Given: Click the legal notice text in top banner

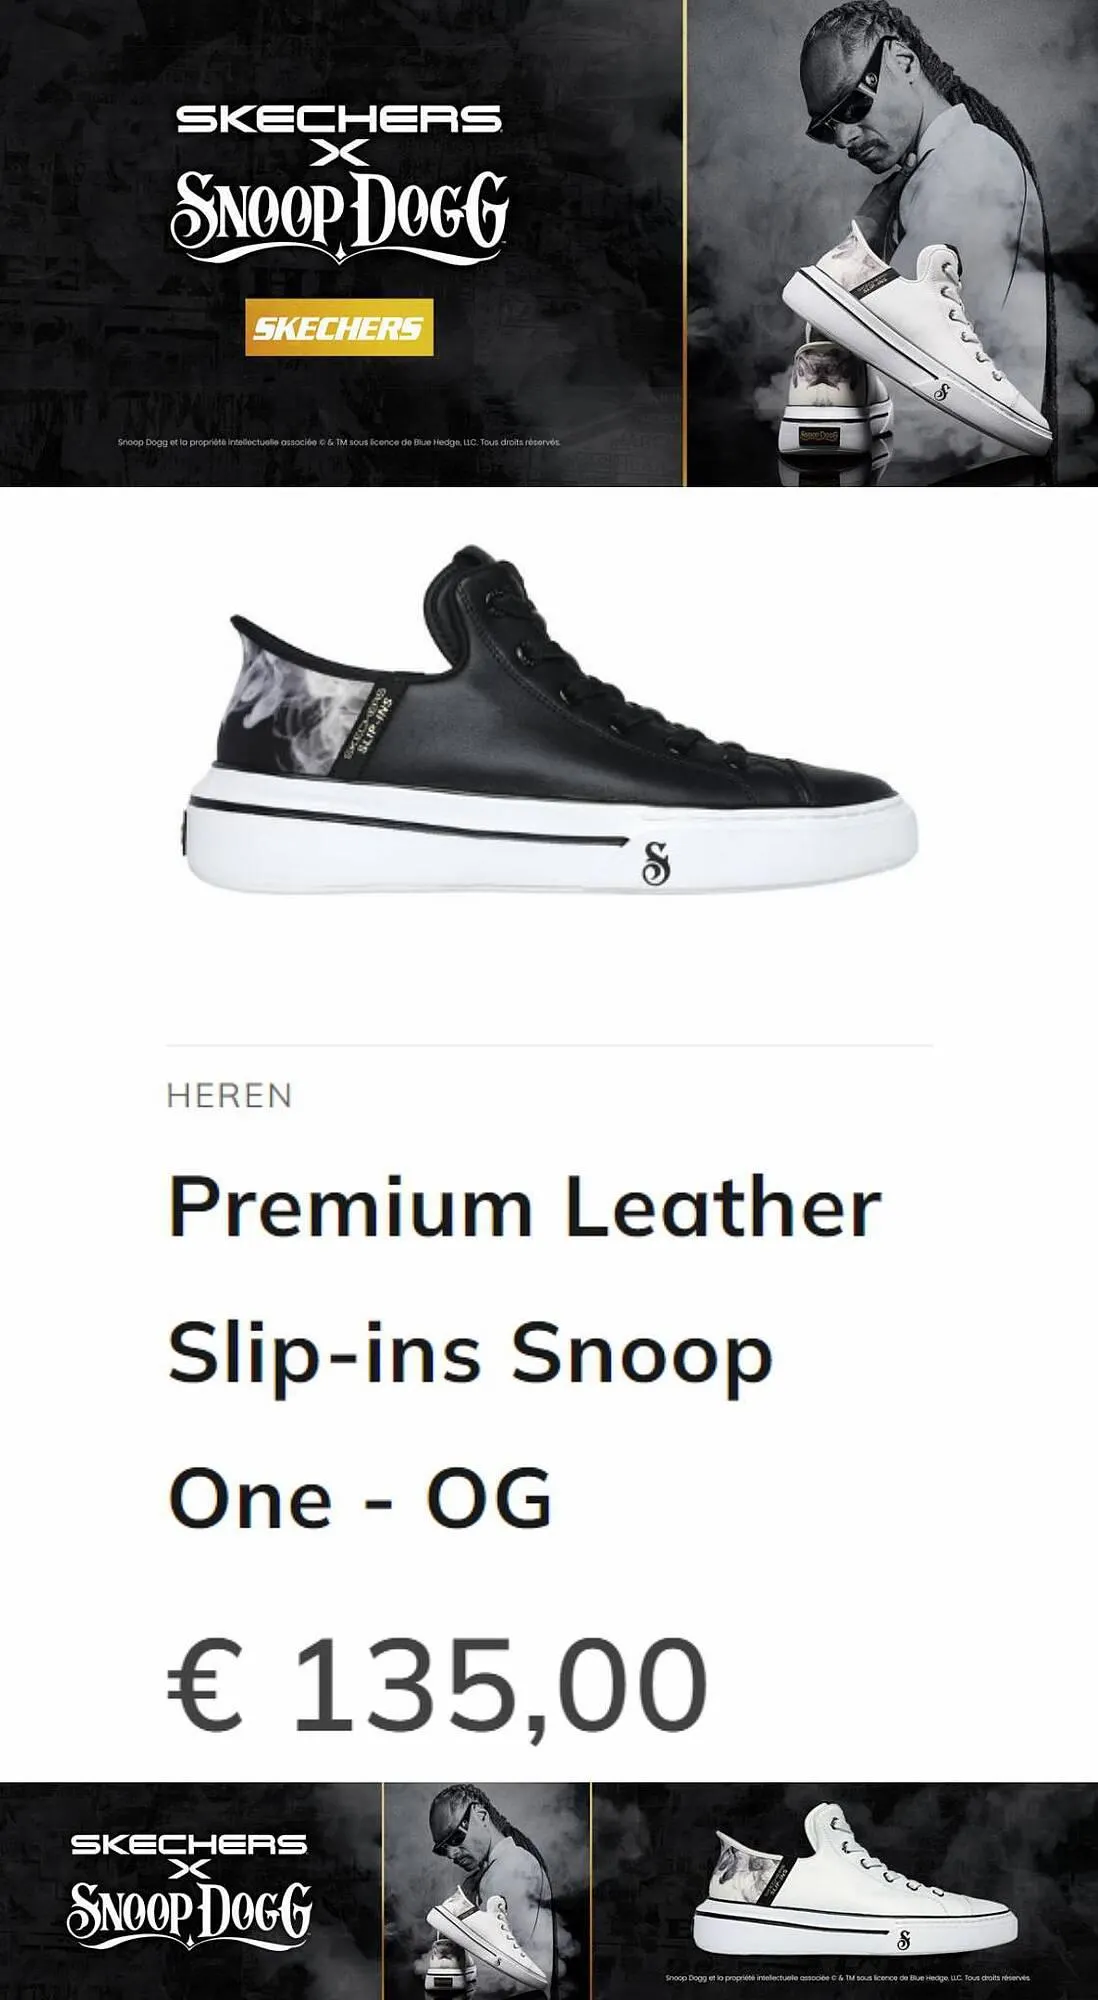Looking at the screenshot, I should [x=338, y=441].
